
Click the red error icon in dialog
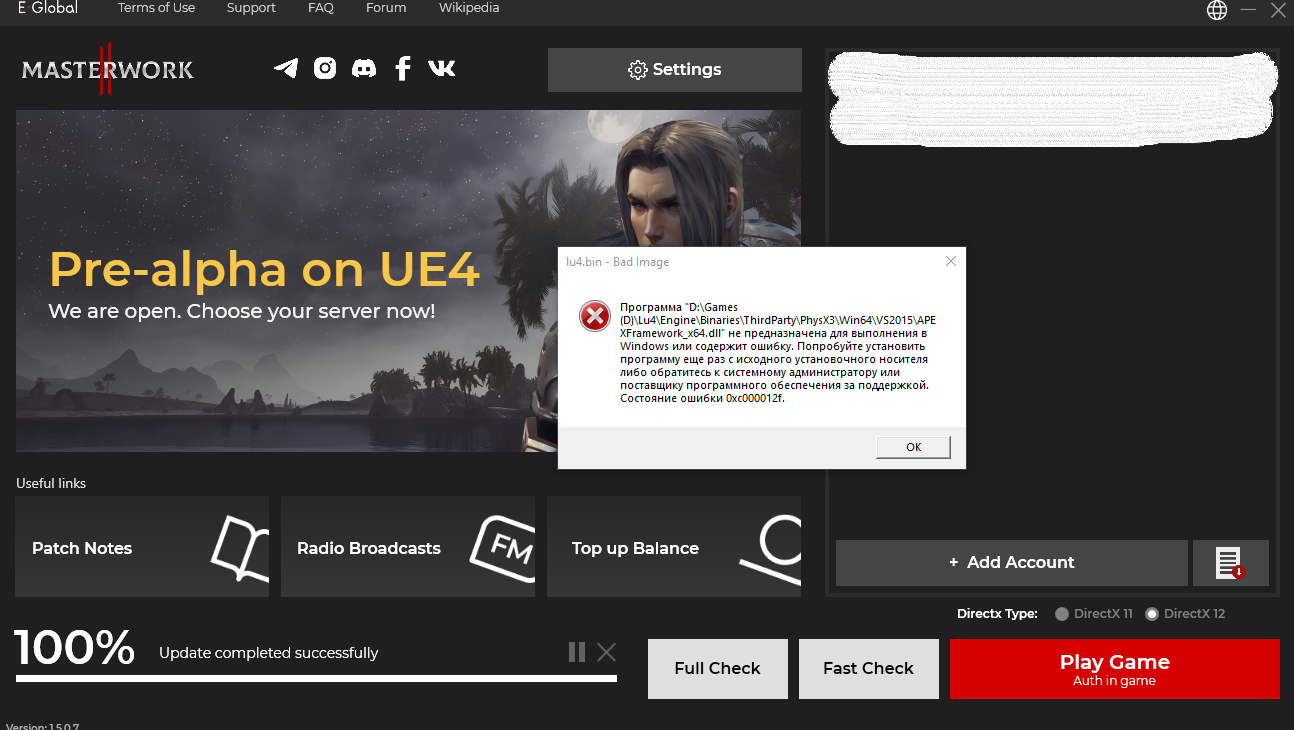595,316
